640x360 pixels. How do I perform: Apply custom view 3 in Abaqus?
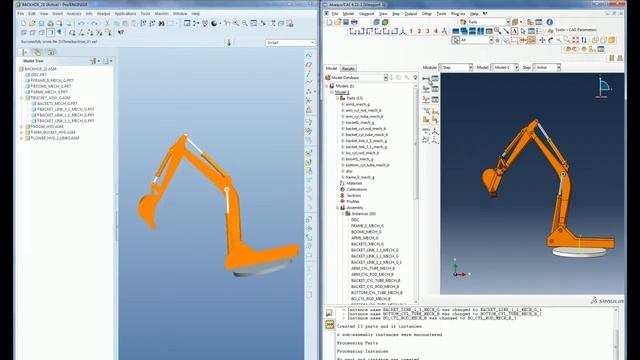point(428,31)
